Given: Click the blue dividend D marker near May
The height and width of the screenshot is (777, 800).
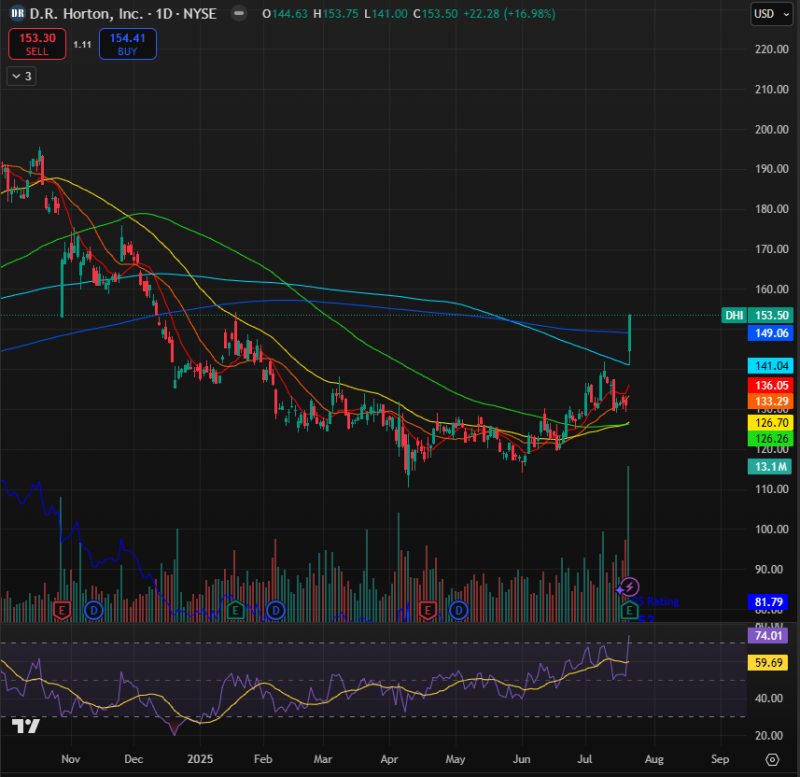Looking at the screenshot, I should pos(458,609).
